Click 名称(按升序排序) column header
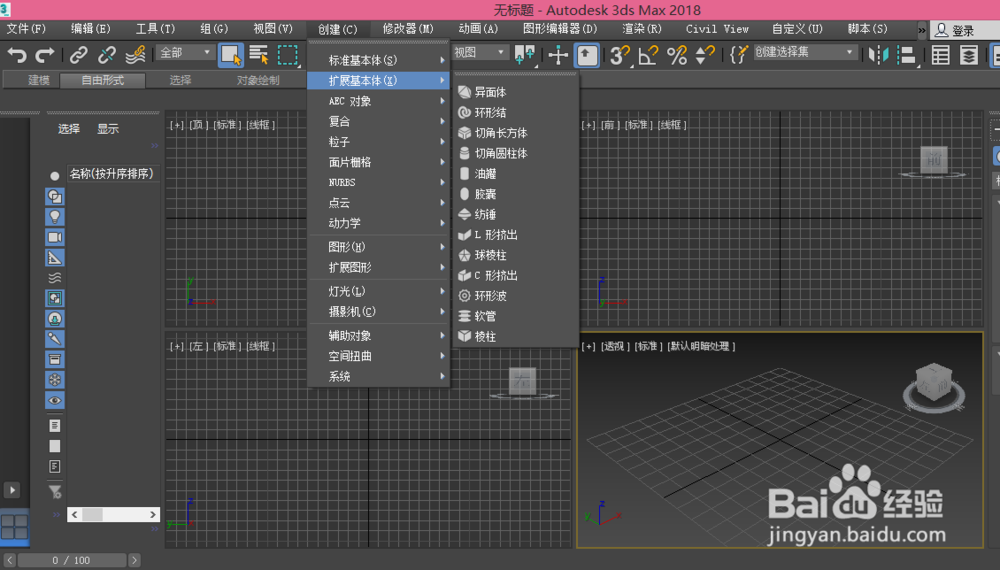 click(112, 174)
